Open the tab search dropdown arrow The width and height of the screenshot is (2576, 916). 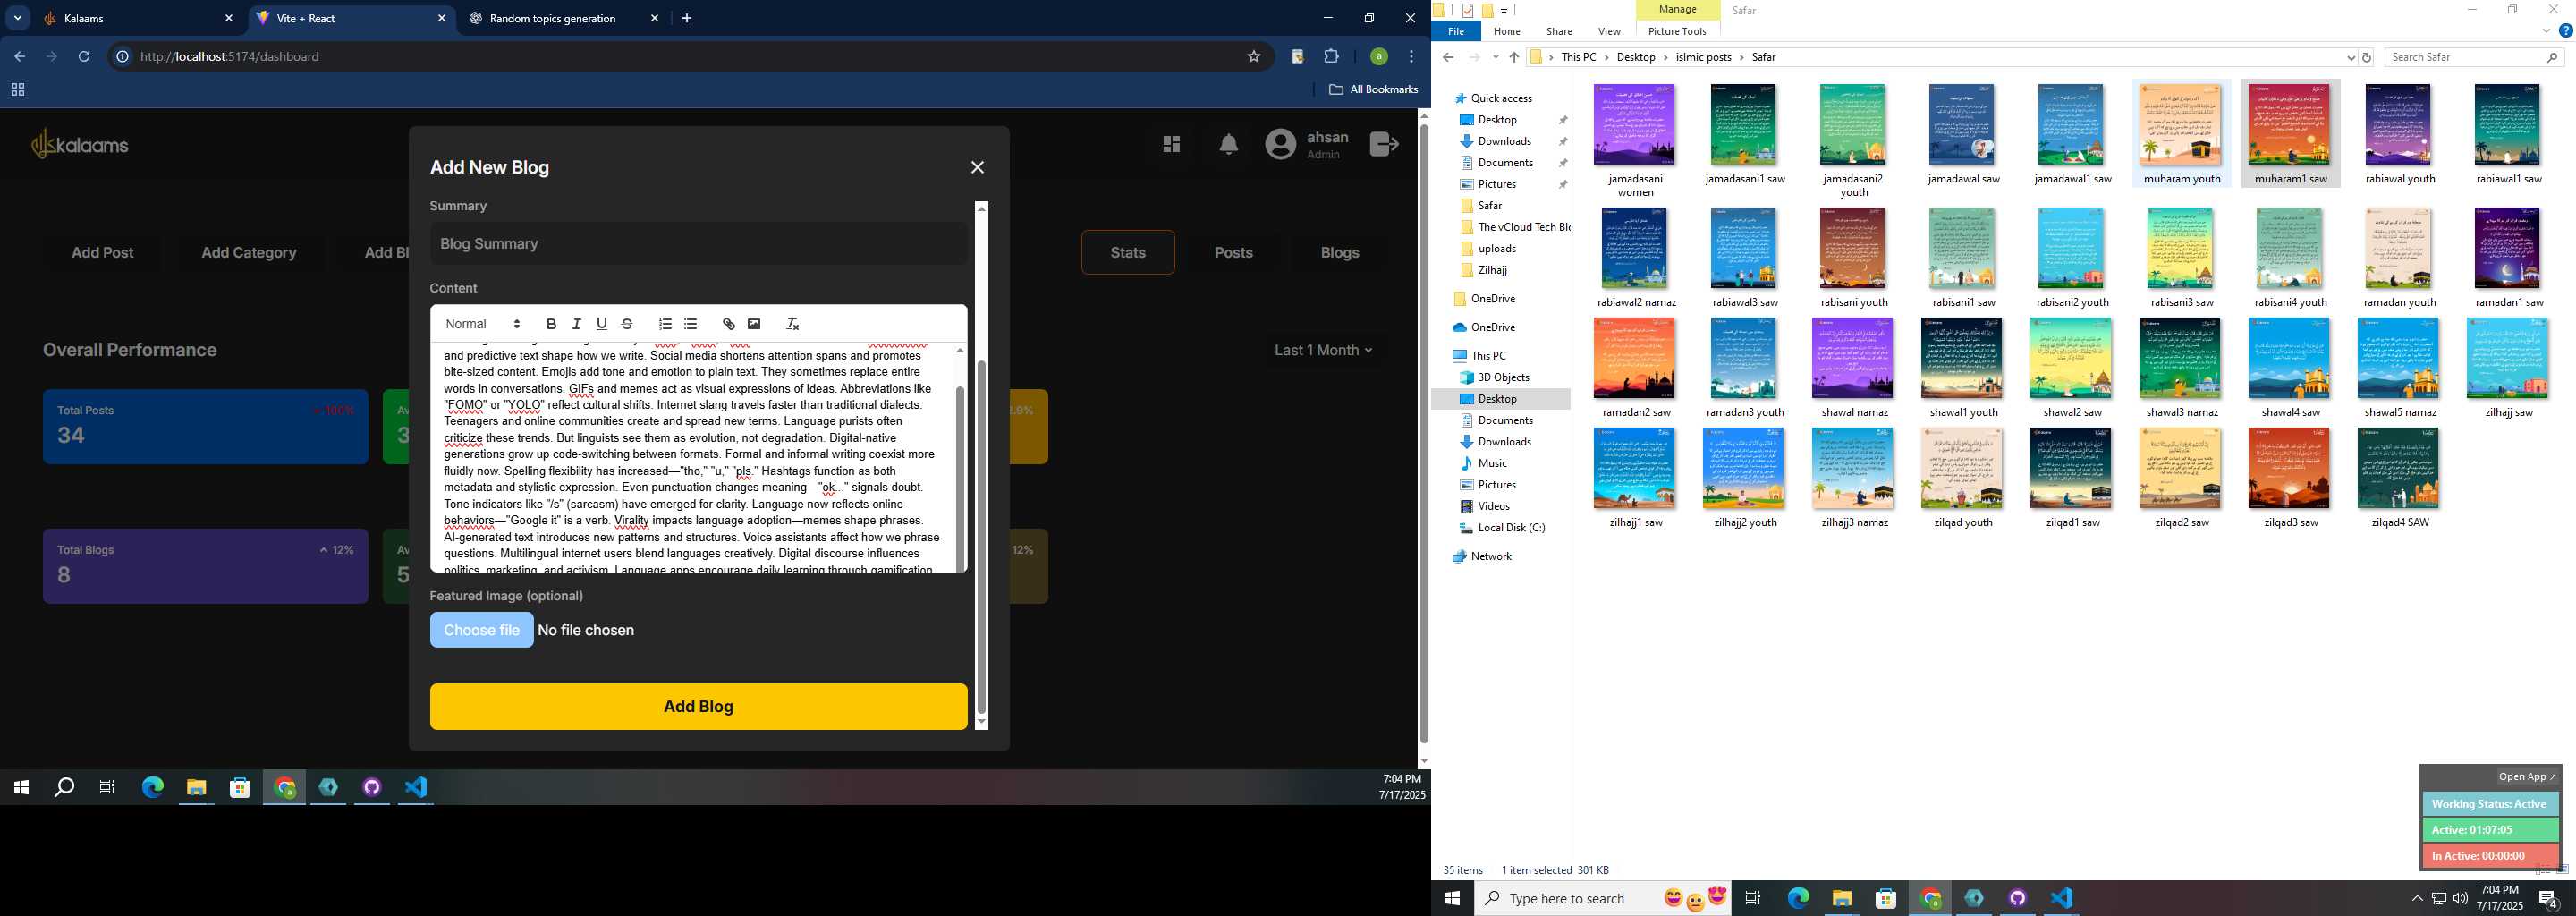click(17, 18)
